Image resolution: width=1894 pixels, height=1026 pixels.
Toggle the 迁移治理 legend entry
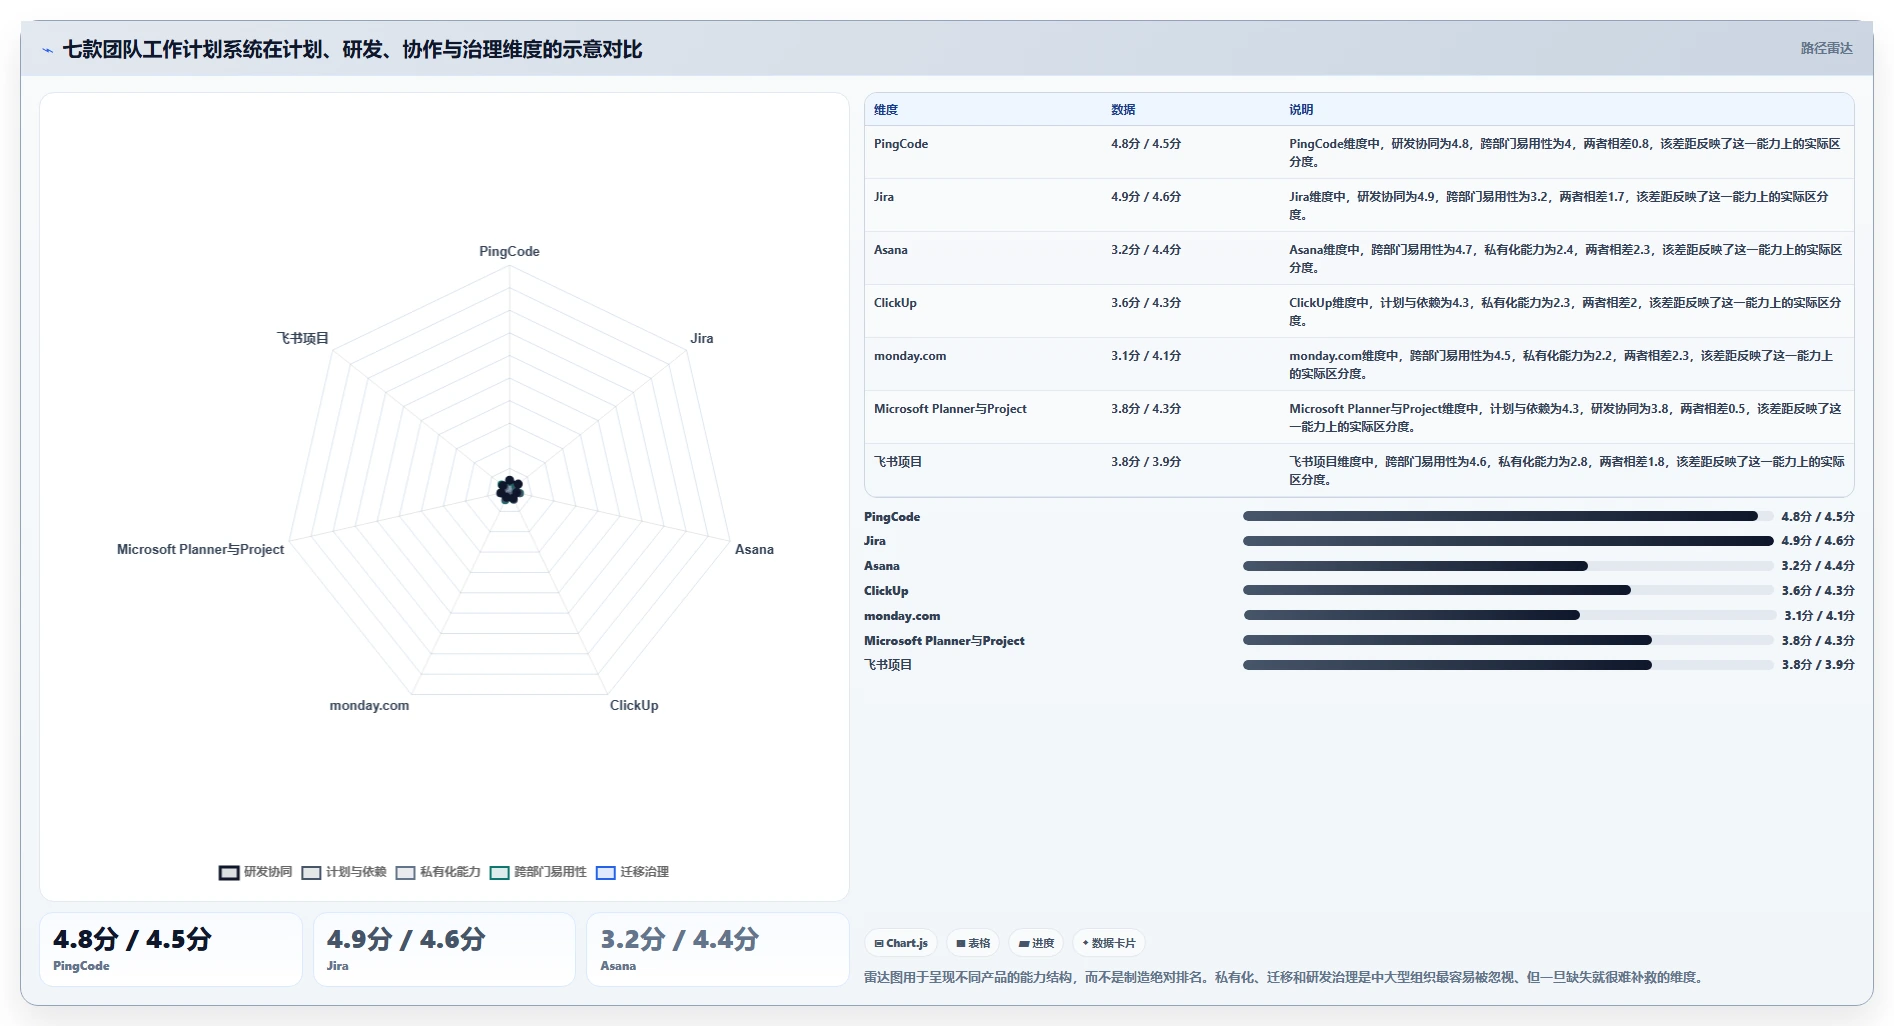(x=632, y=873)
